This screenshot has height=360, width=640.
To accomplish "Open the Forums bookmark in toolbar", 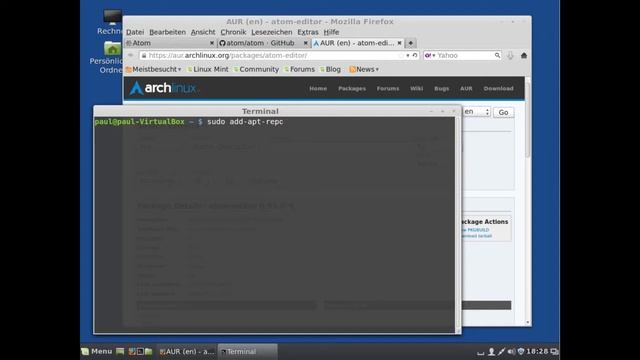I will click(x=300, y=69).
